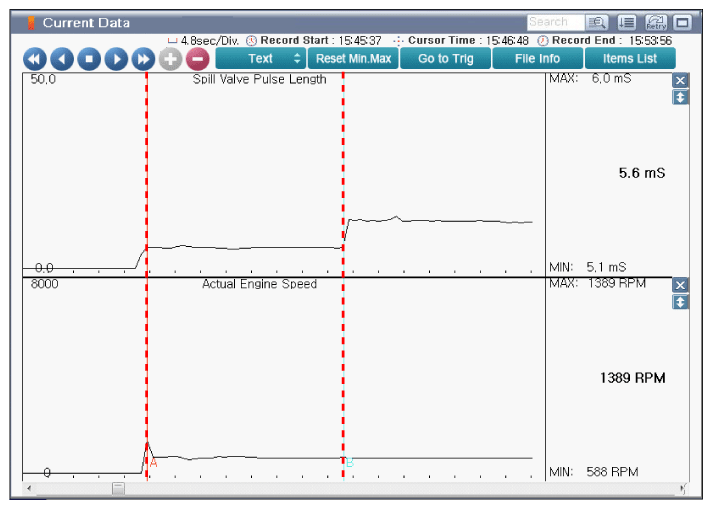
Task: Remove the Spill Valve Pulse Length graph
Action: click(x=680, y=81)
